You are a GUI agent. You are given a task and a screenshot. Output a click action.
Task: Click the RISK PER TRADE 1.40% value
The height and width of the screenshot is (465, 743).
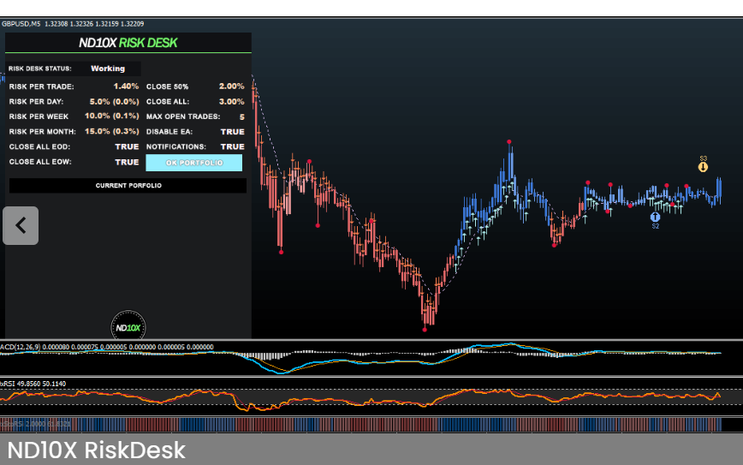pyautogui.click(x=126, y=86)
